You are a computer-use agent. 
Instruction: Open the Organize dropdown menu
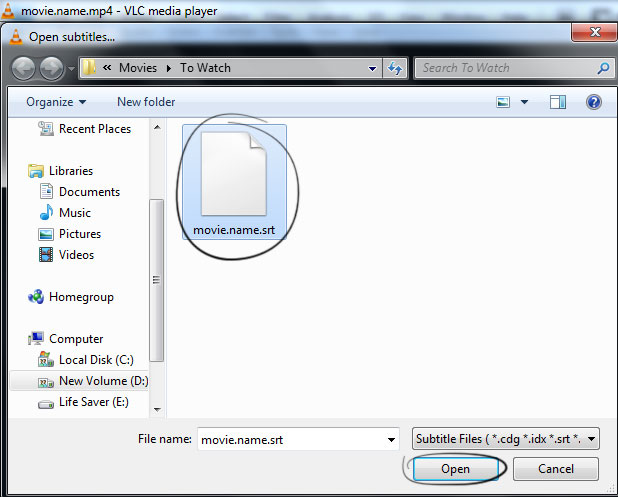(x=56, y=102)
